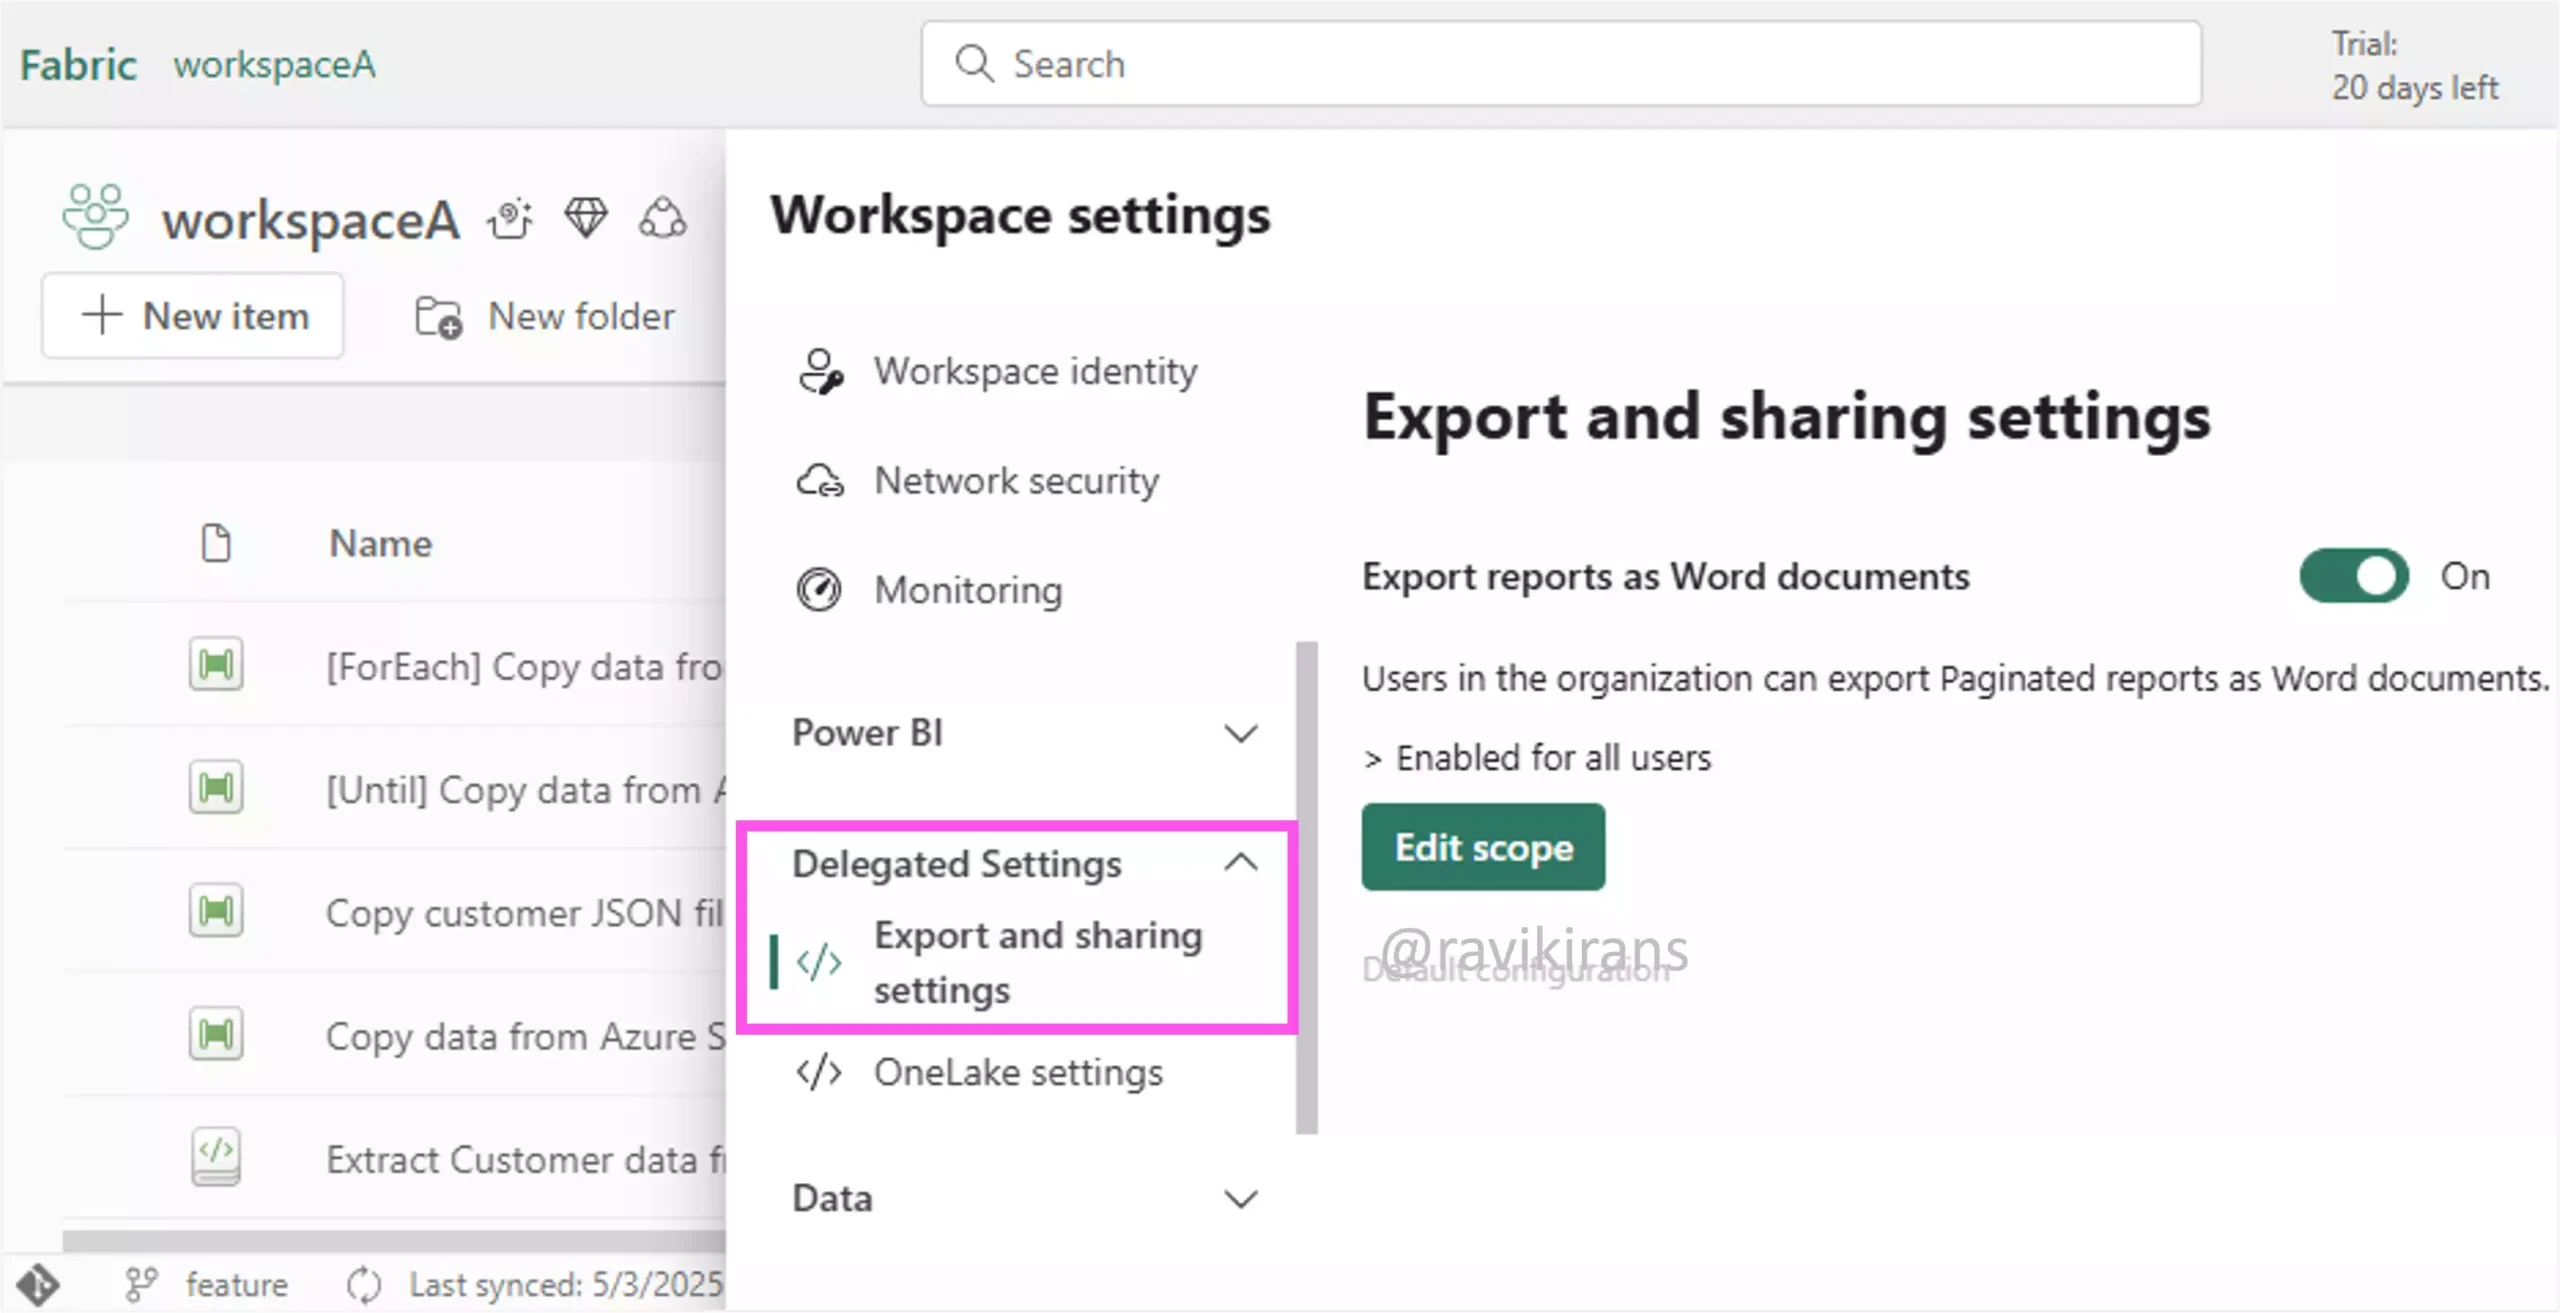The height and width of the screenshot is (1313, 2560).
Task: Click the workspace list horizontal scrollbar
Action: (x=394, y=1242)
